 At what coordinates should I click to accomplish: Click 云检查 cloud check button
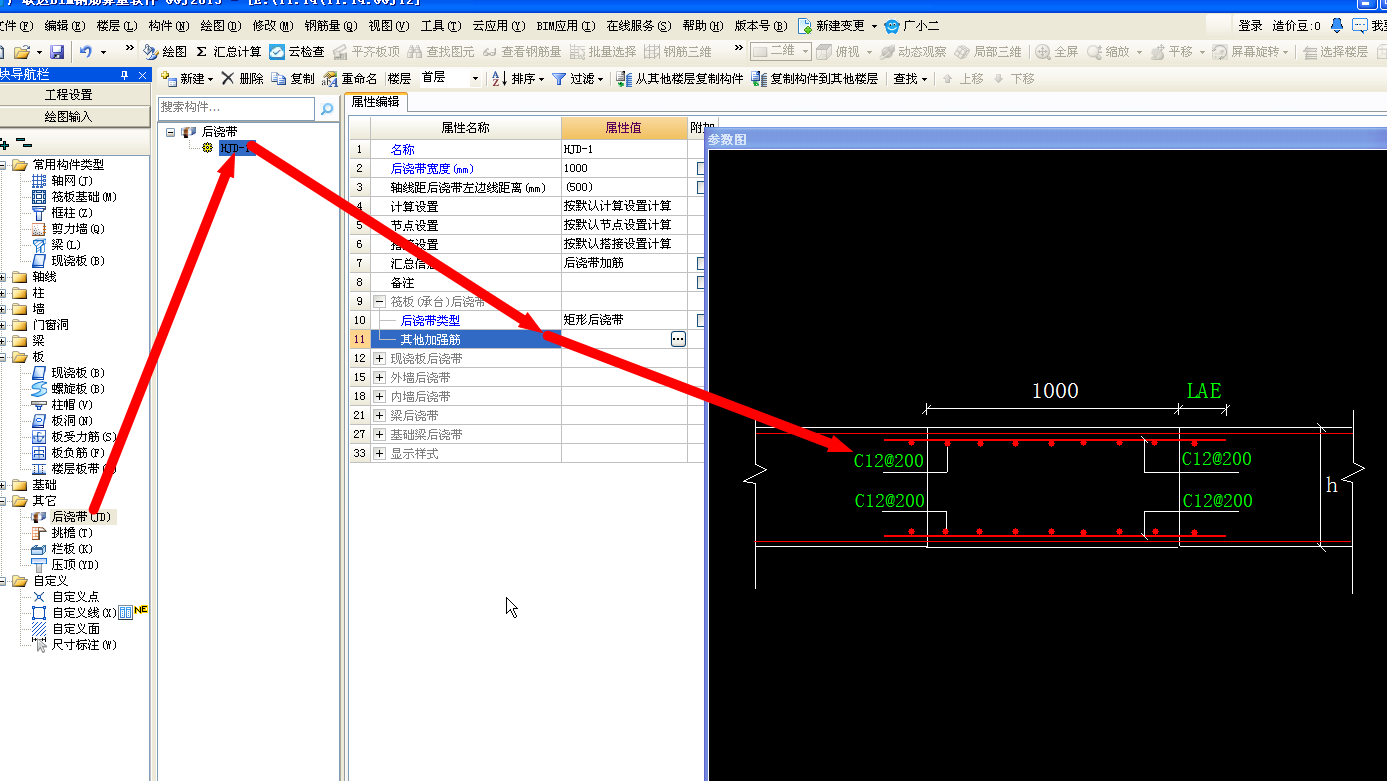[297, 51]
